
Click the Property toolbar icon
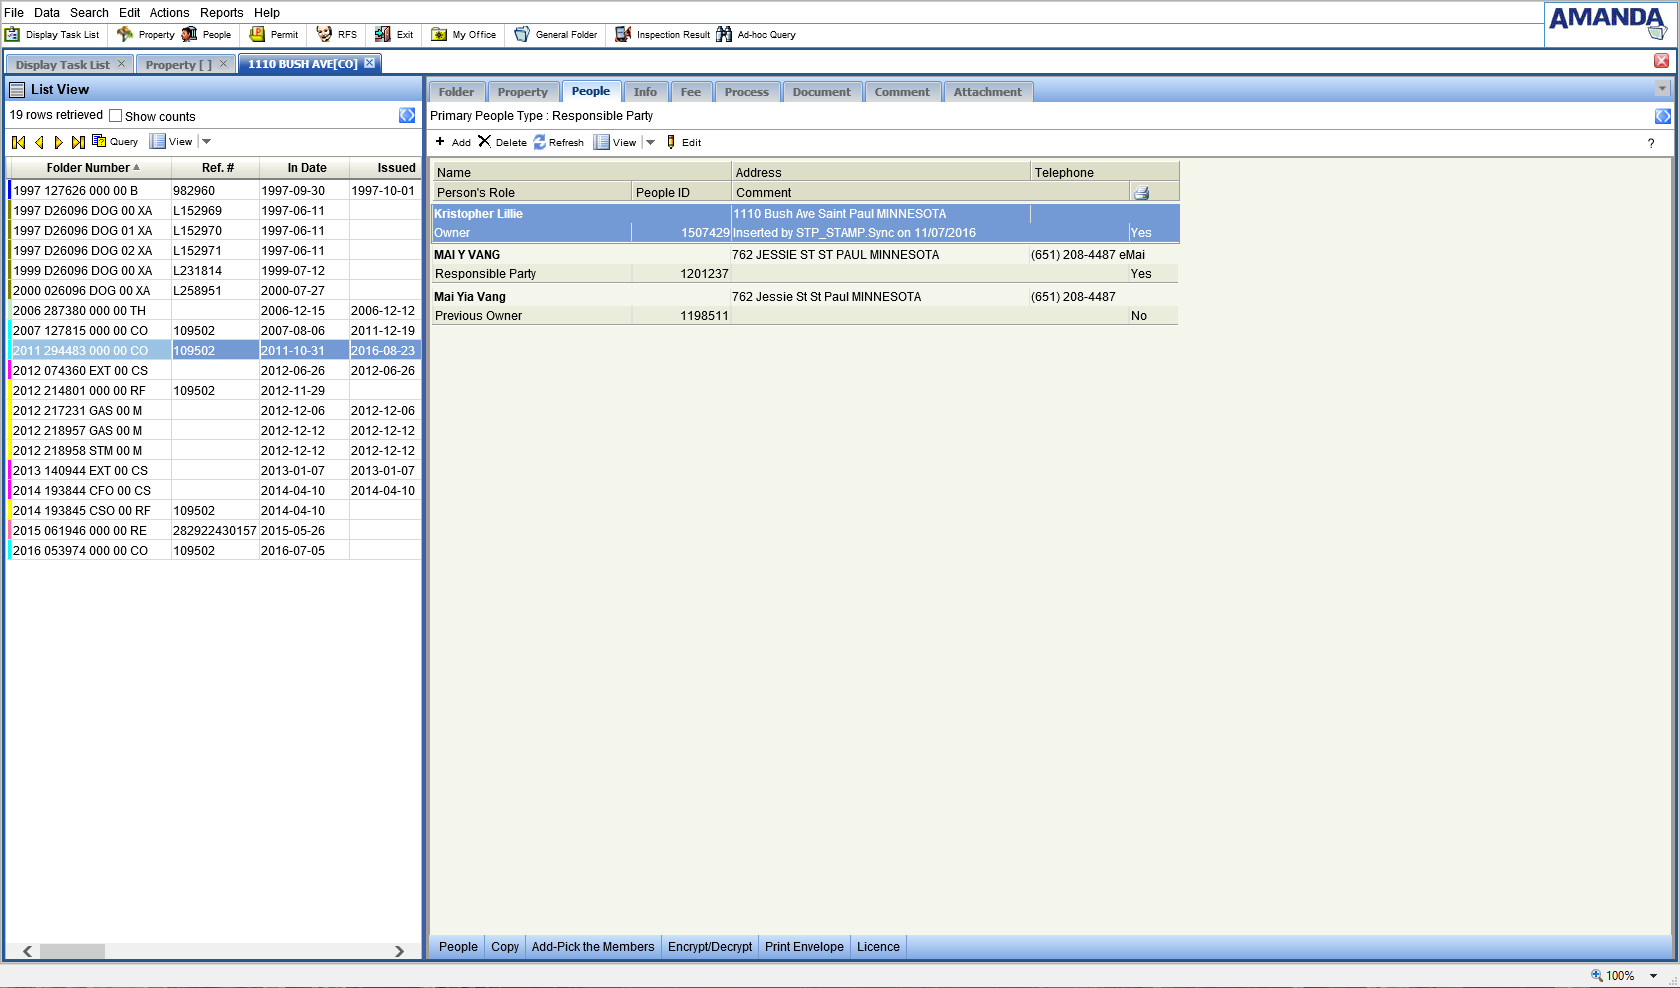pos(125,34)
